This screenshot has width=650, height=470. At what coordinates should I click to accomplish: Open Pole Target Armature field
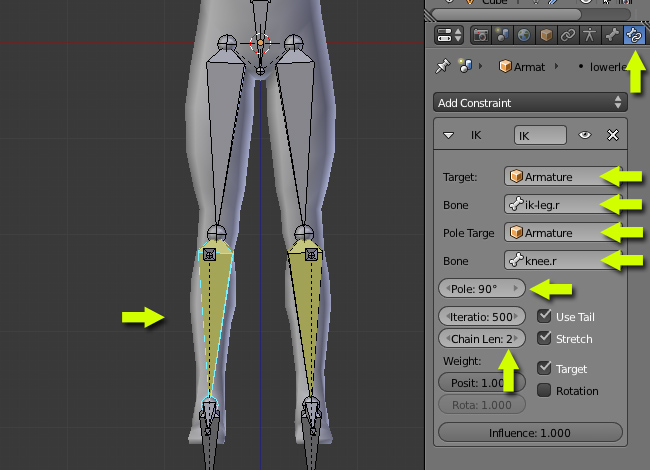(563, 233)
